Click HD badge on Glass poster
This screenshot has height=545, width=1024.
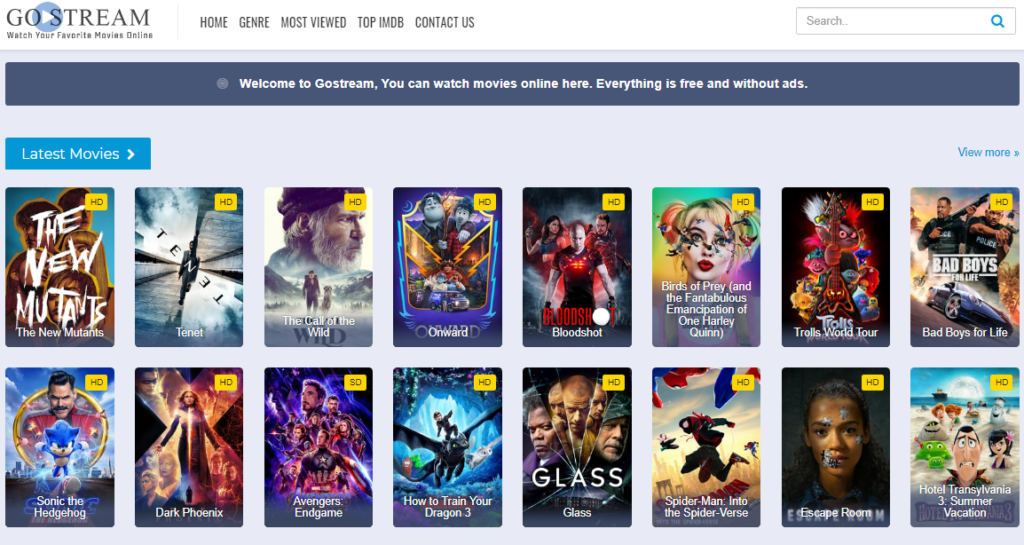click(x=614, y=382)
